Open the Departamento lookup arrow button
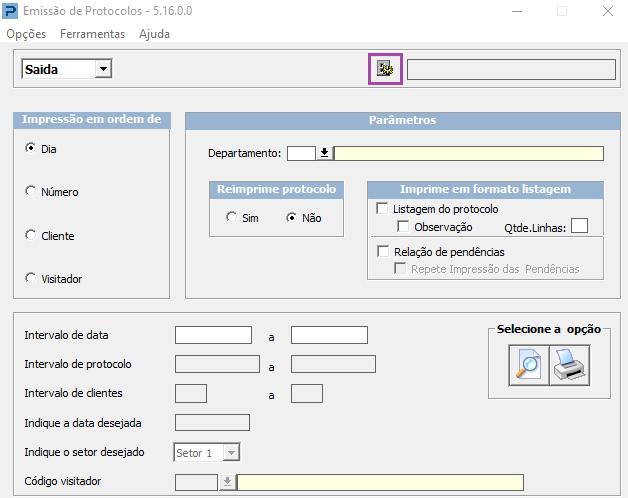 click(x=324, y=153)
